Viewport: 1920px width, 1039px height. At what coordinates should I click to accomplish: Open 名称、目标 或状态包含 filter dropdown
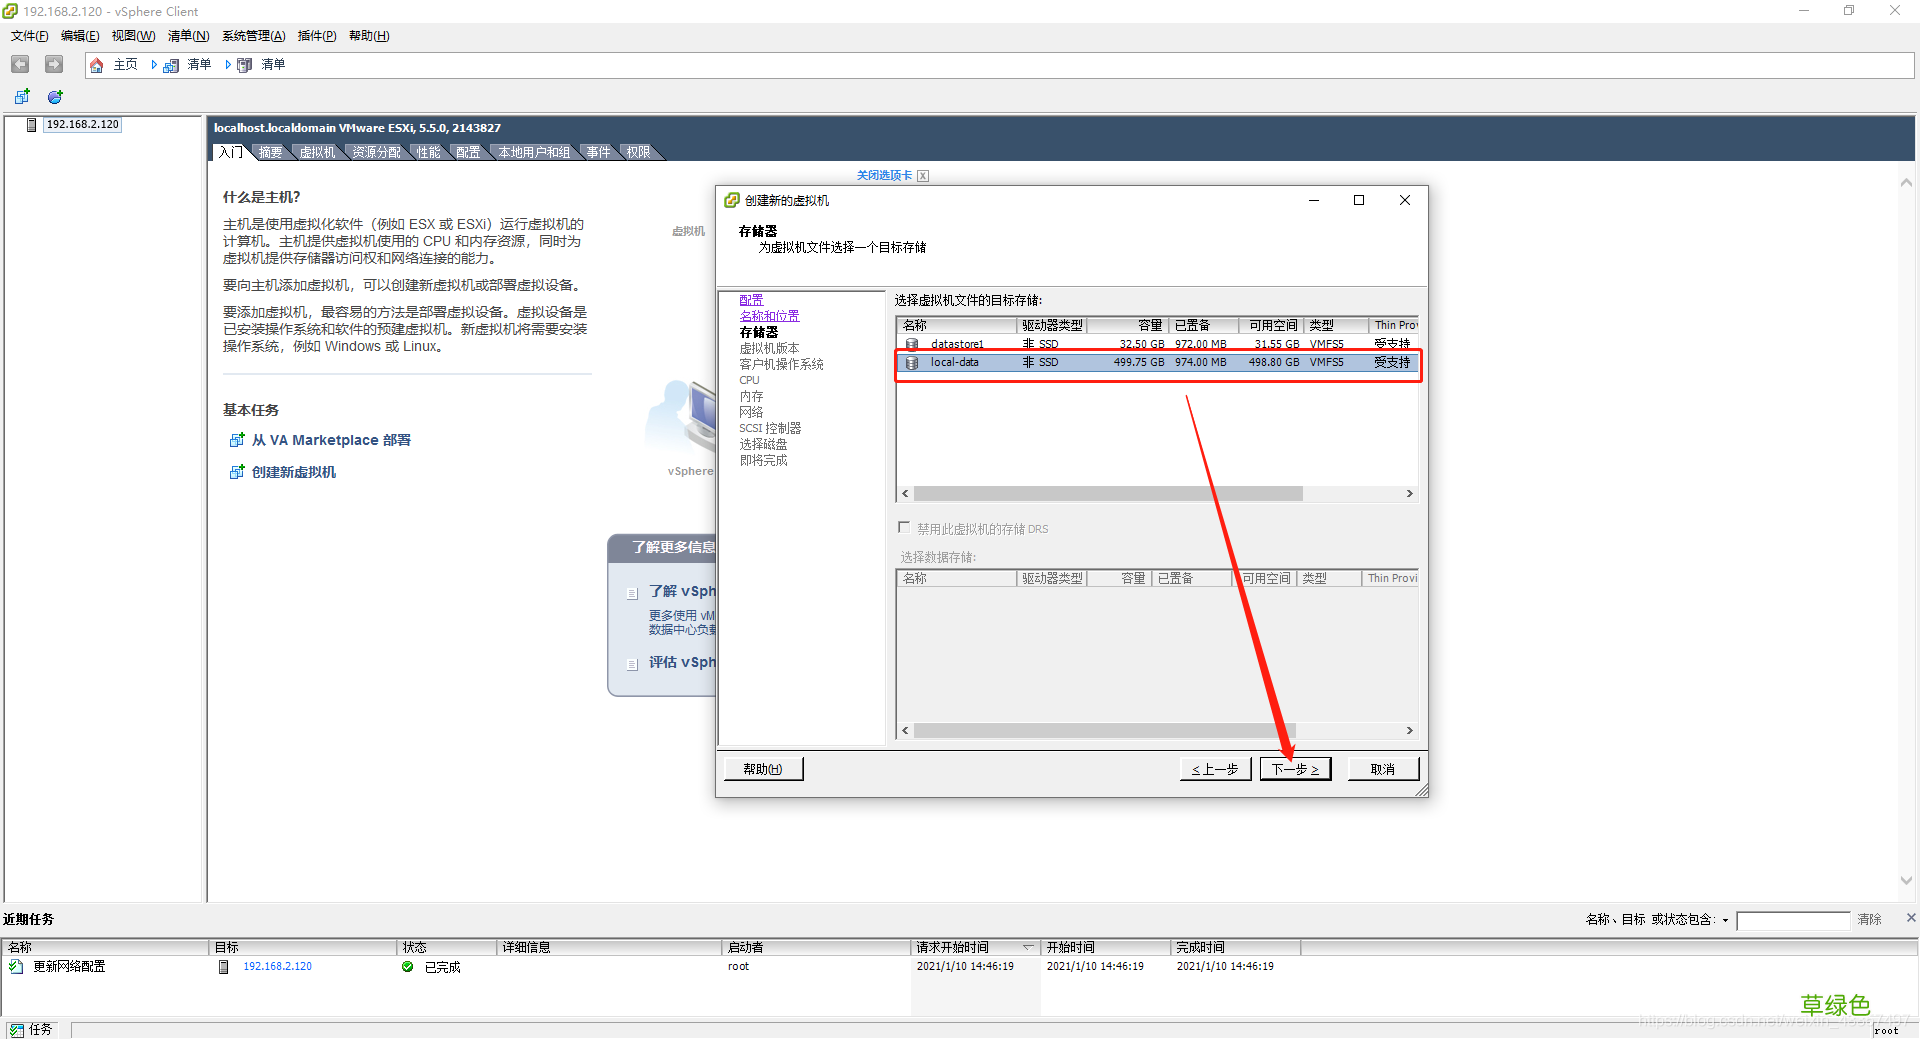click(x=1726, y=921)
